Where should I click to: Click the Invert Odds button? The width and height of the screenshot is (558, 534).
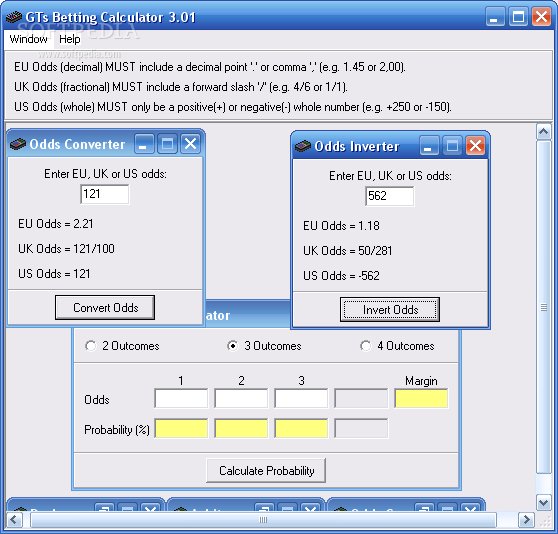tap(390, 310)
